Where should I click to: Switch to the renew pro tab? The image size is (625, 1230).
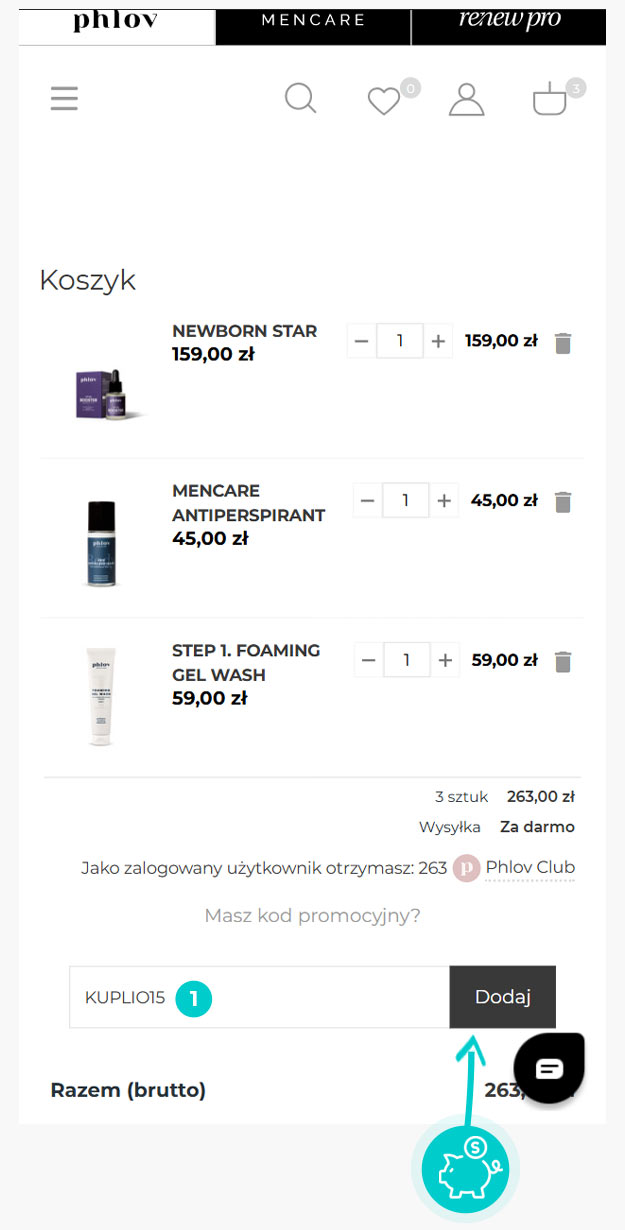[x=509, y=20]
